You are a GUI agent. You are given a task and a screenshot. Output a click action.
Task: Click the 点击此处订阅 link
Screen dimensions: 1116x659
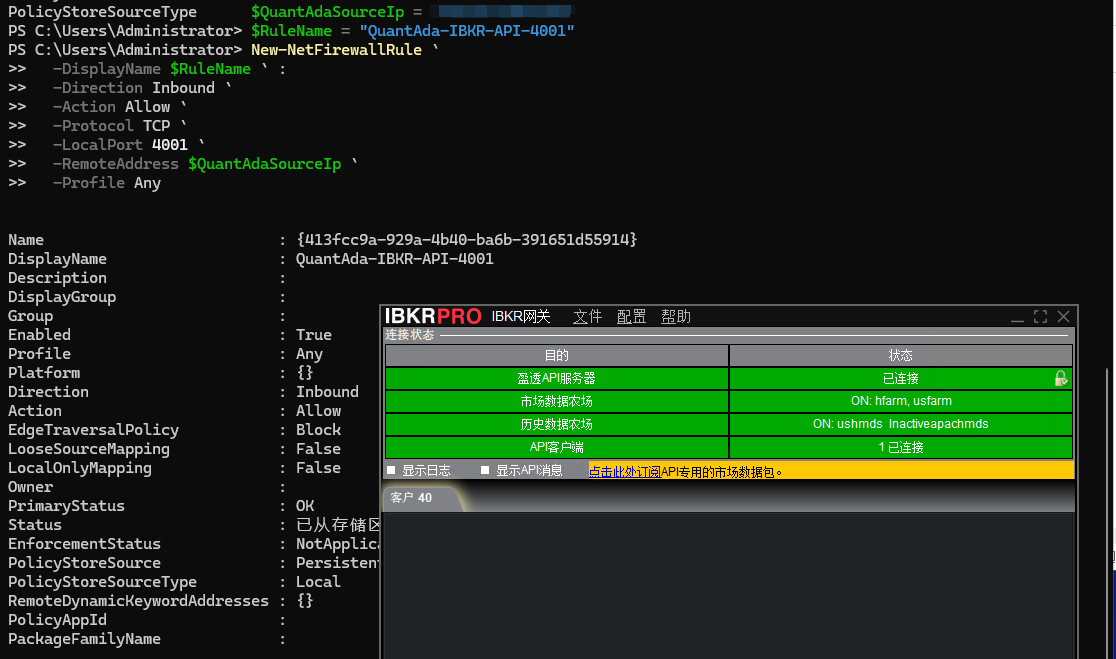(624, 471)
